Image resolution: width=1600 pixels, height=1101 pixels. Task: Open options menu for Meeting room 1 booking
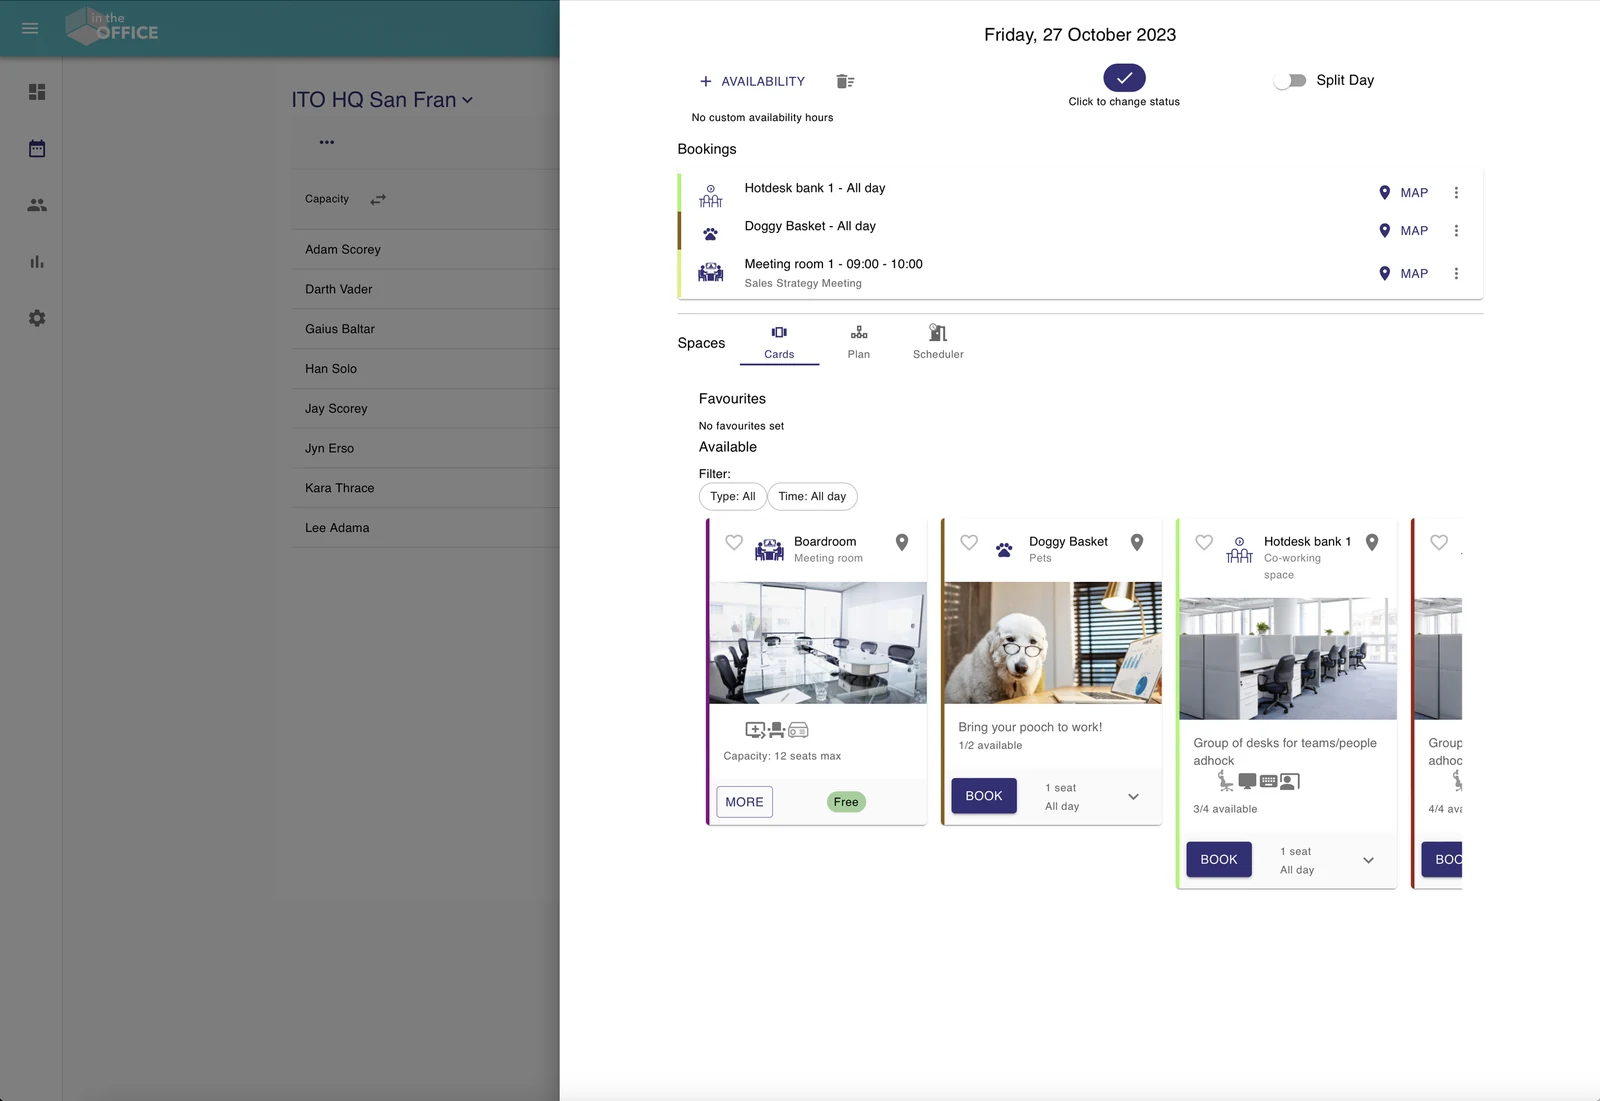tap(1456, 274)
